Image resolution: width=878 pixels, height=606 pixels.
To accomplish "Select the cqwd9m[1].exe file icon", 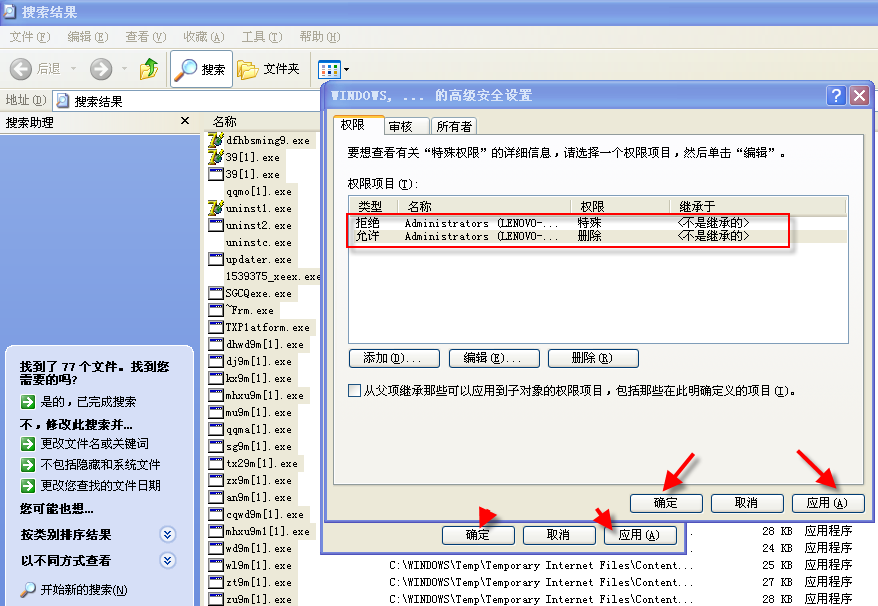I will pos(216,514).
